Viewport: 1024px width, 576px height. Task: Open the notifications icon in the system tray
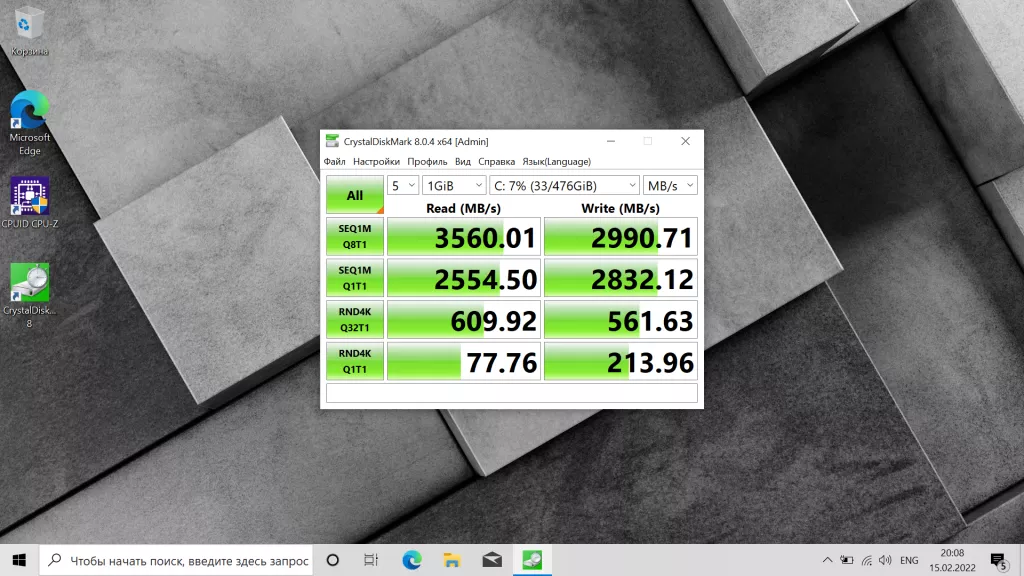tap(999, 560)
